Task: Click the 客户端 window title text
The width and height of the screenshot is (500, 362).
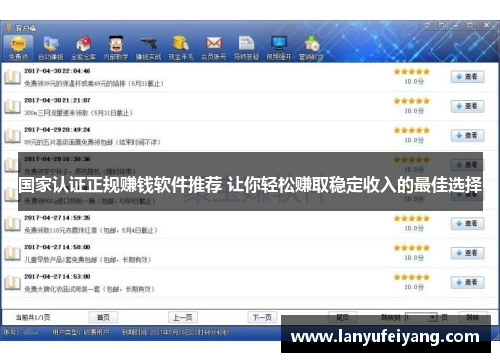Action: point(26,28)
